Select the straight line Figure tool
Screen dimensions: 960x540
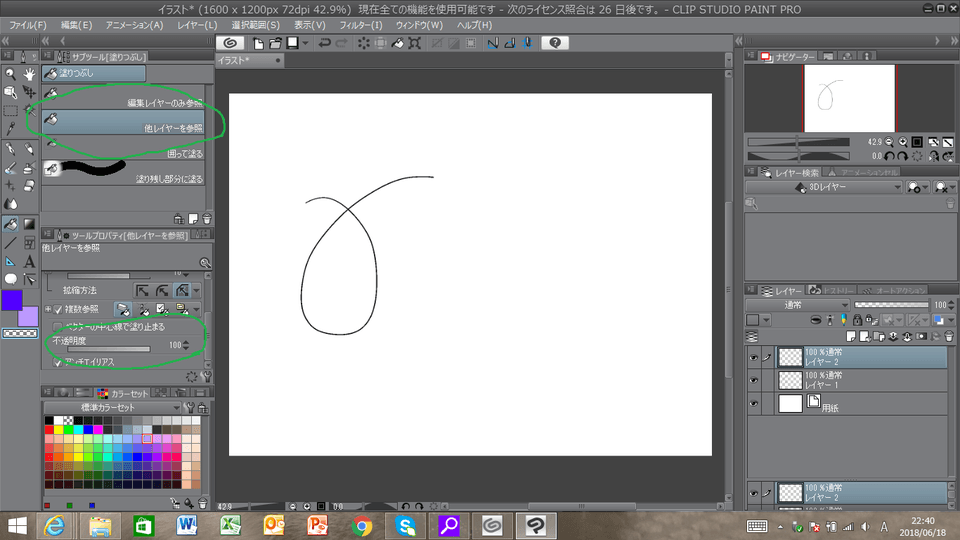click(10, 243)
